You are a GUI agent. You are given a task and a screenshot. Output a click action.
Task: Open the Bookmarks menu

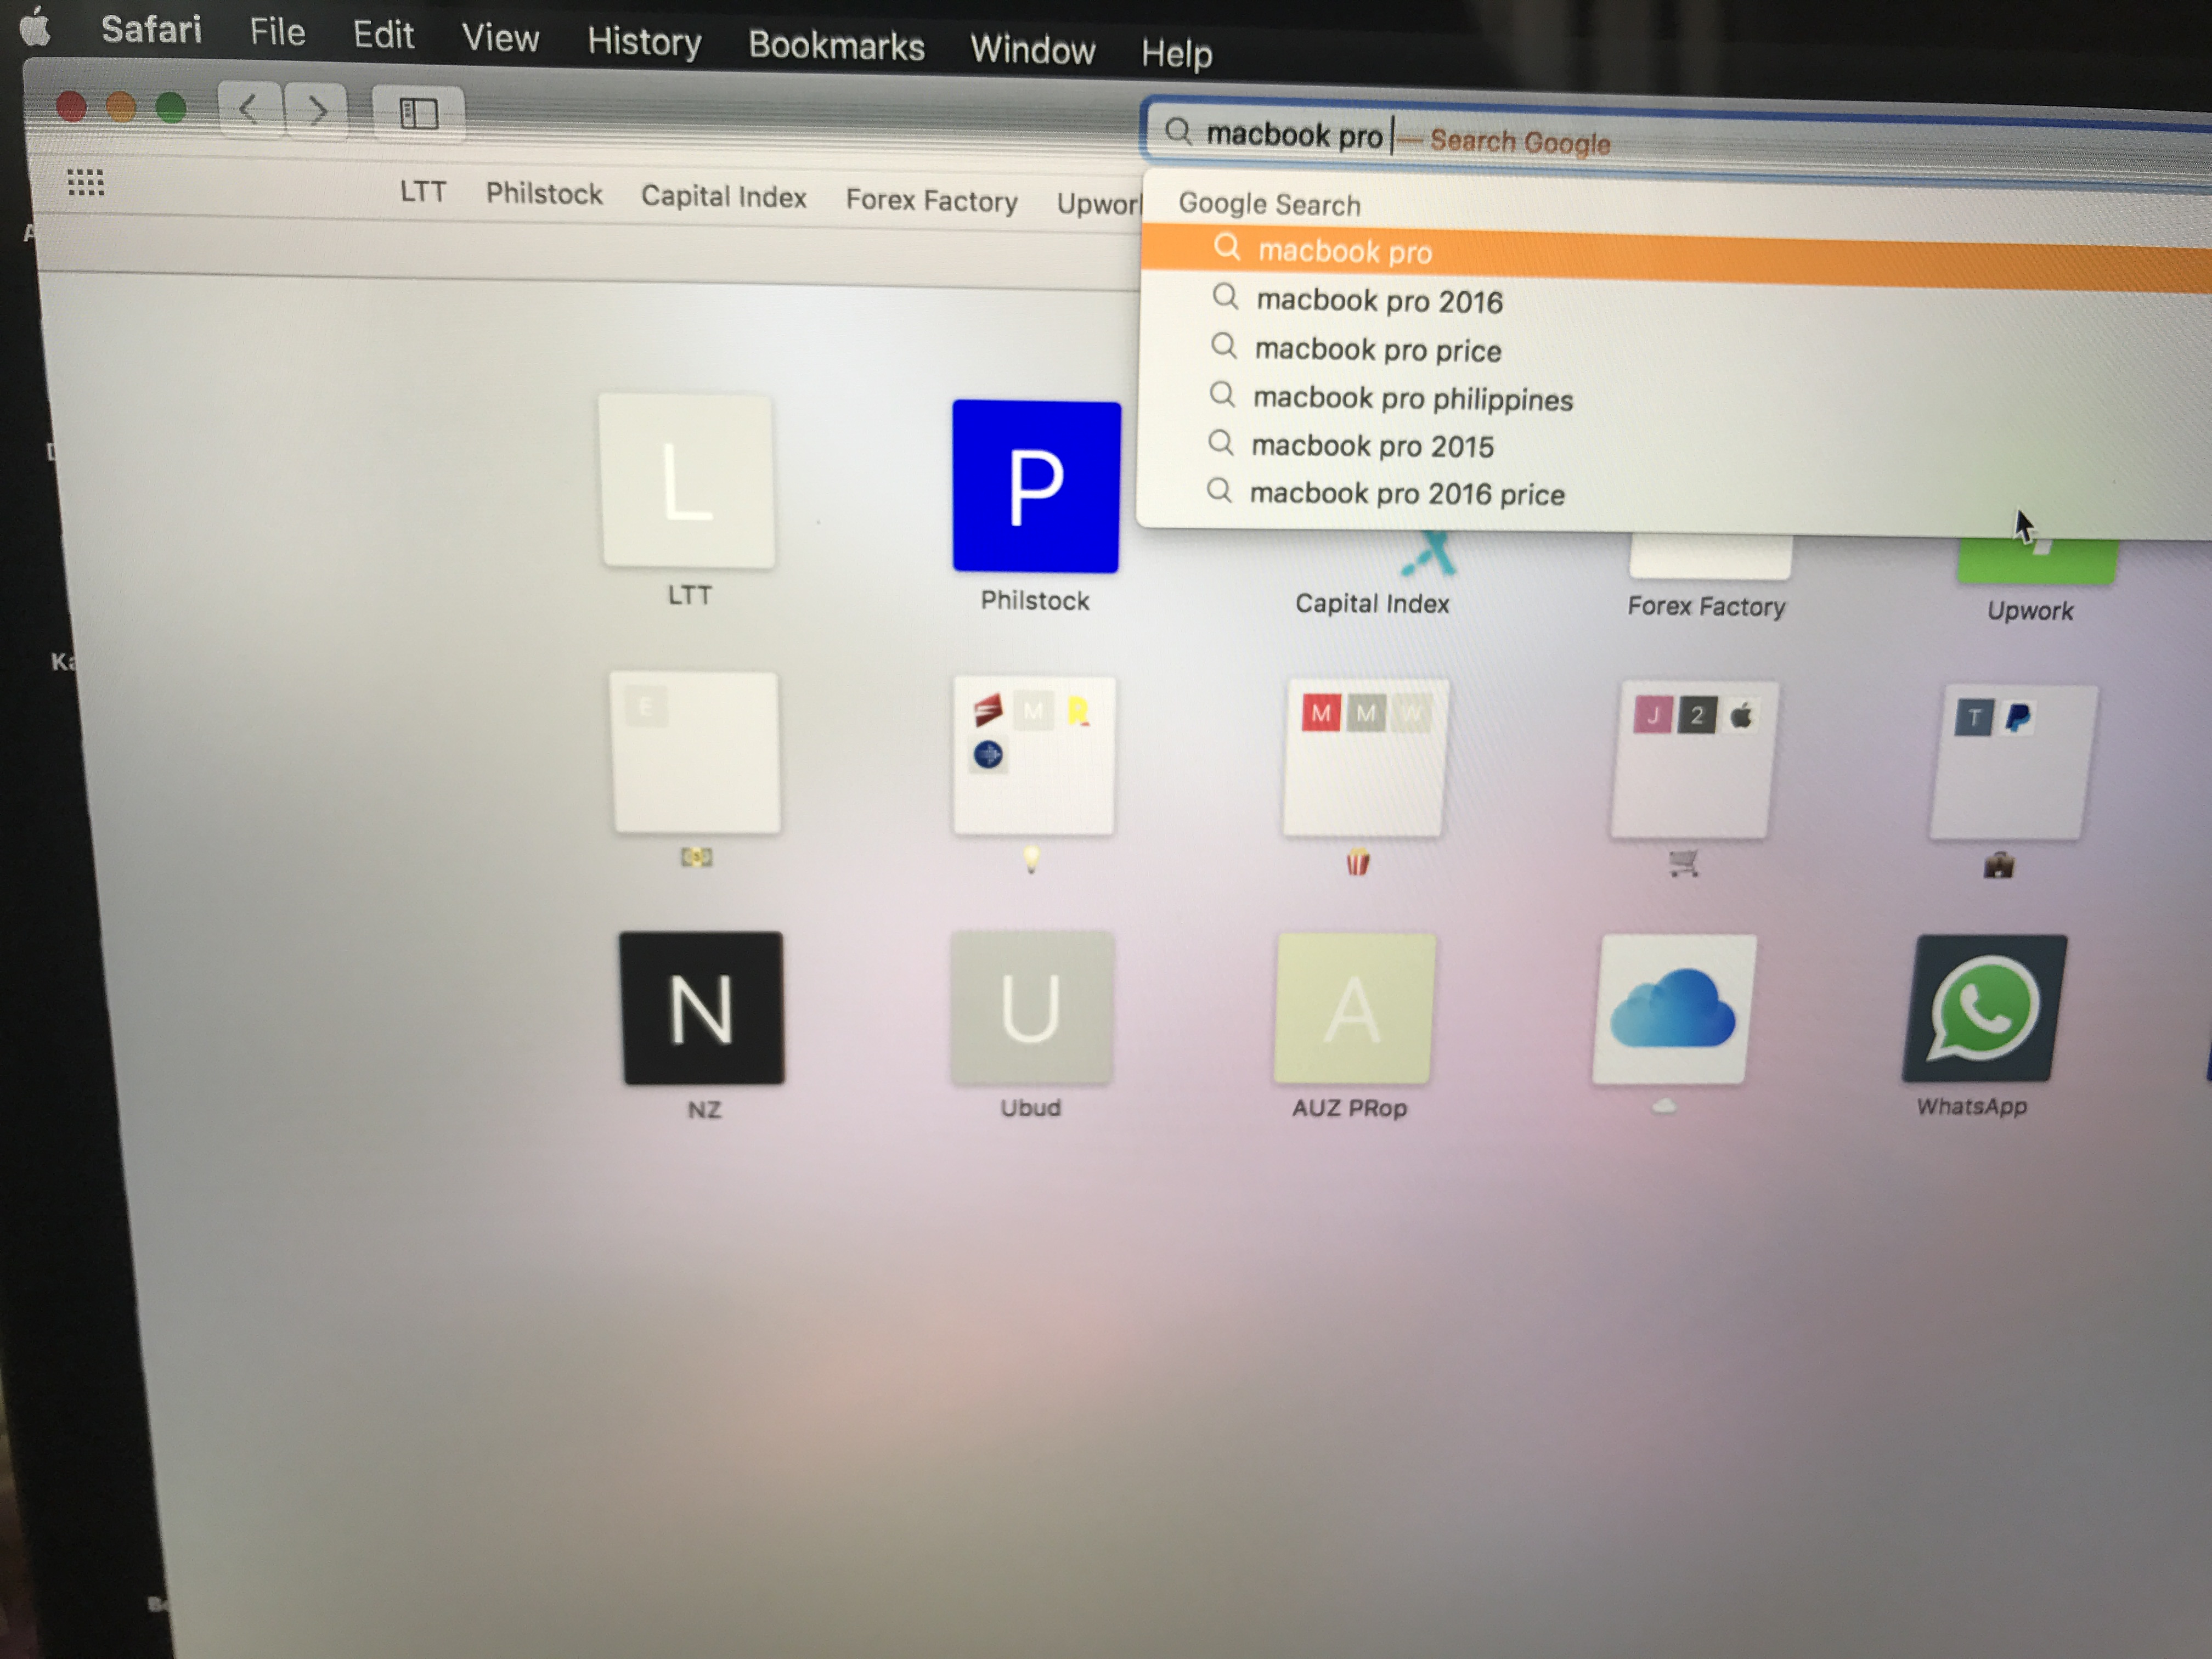836,46
